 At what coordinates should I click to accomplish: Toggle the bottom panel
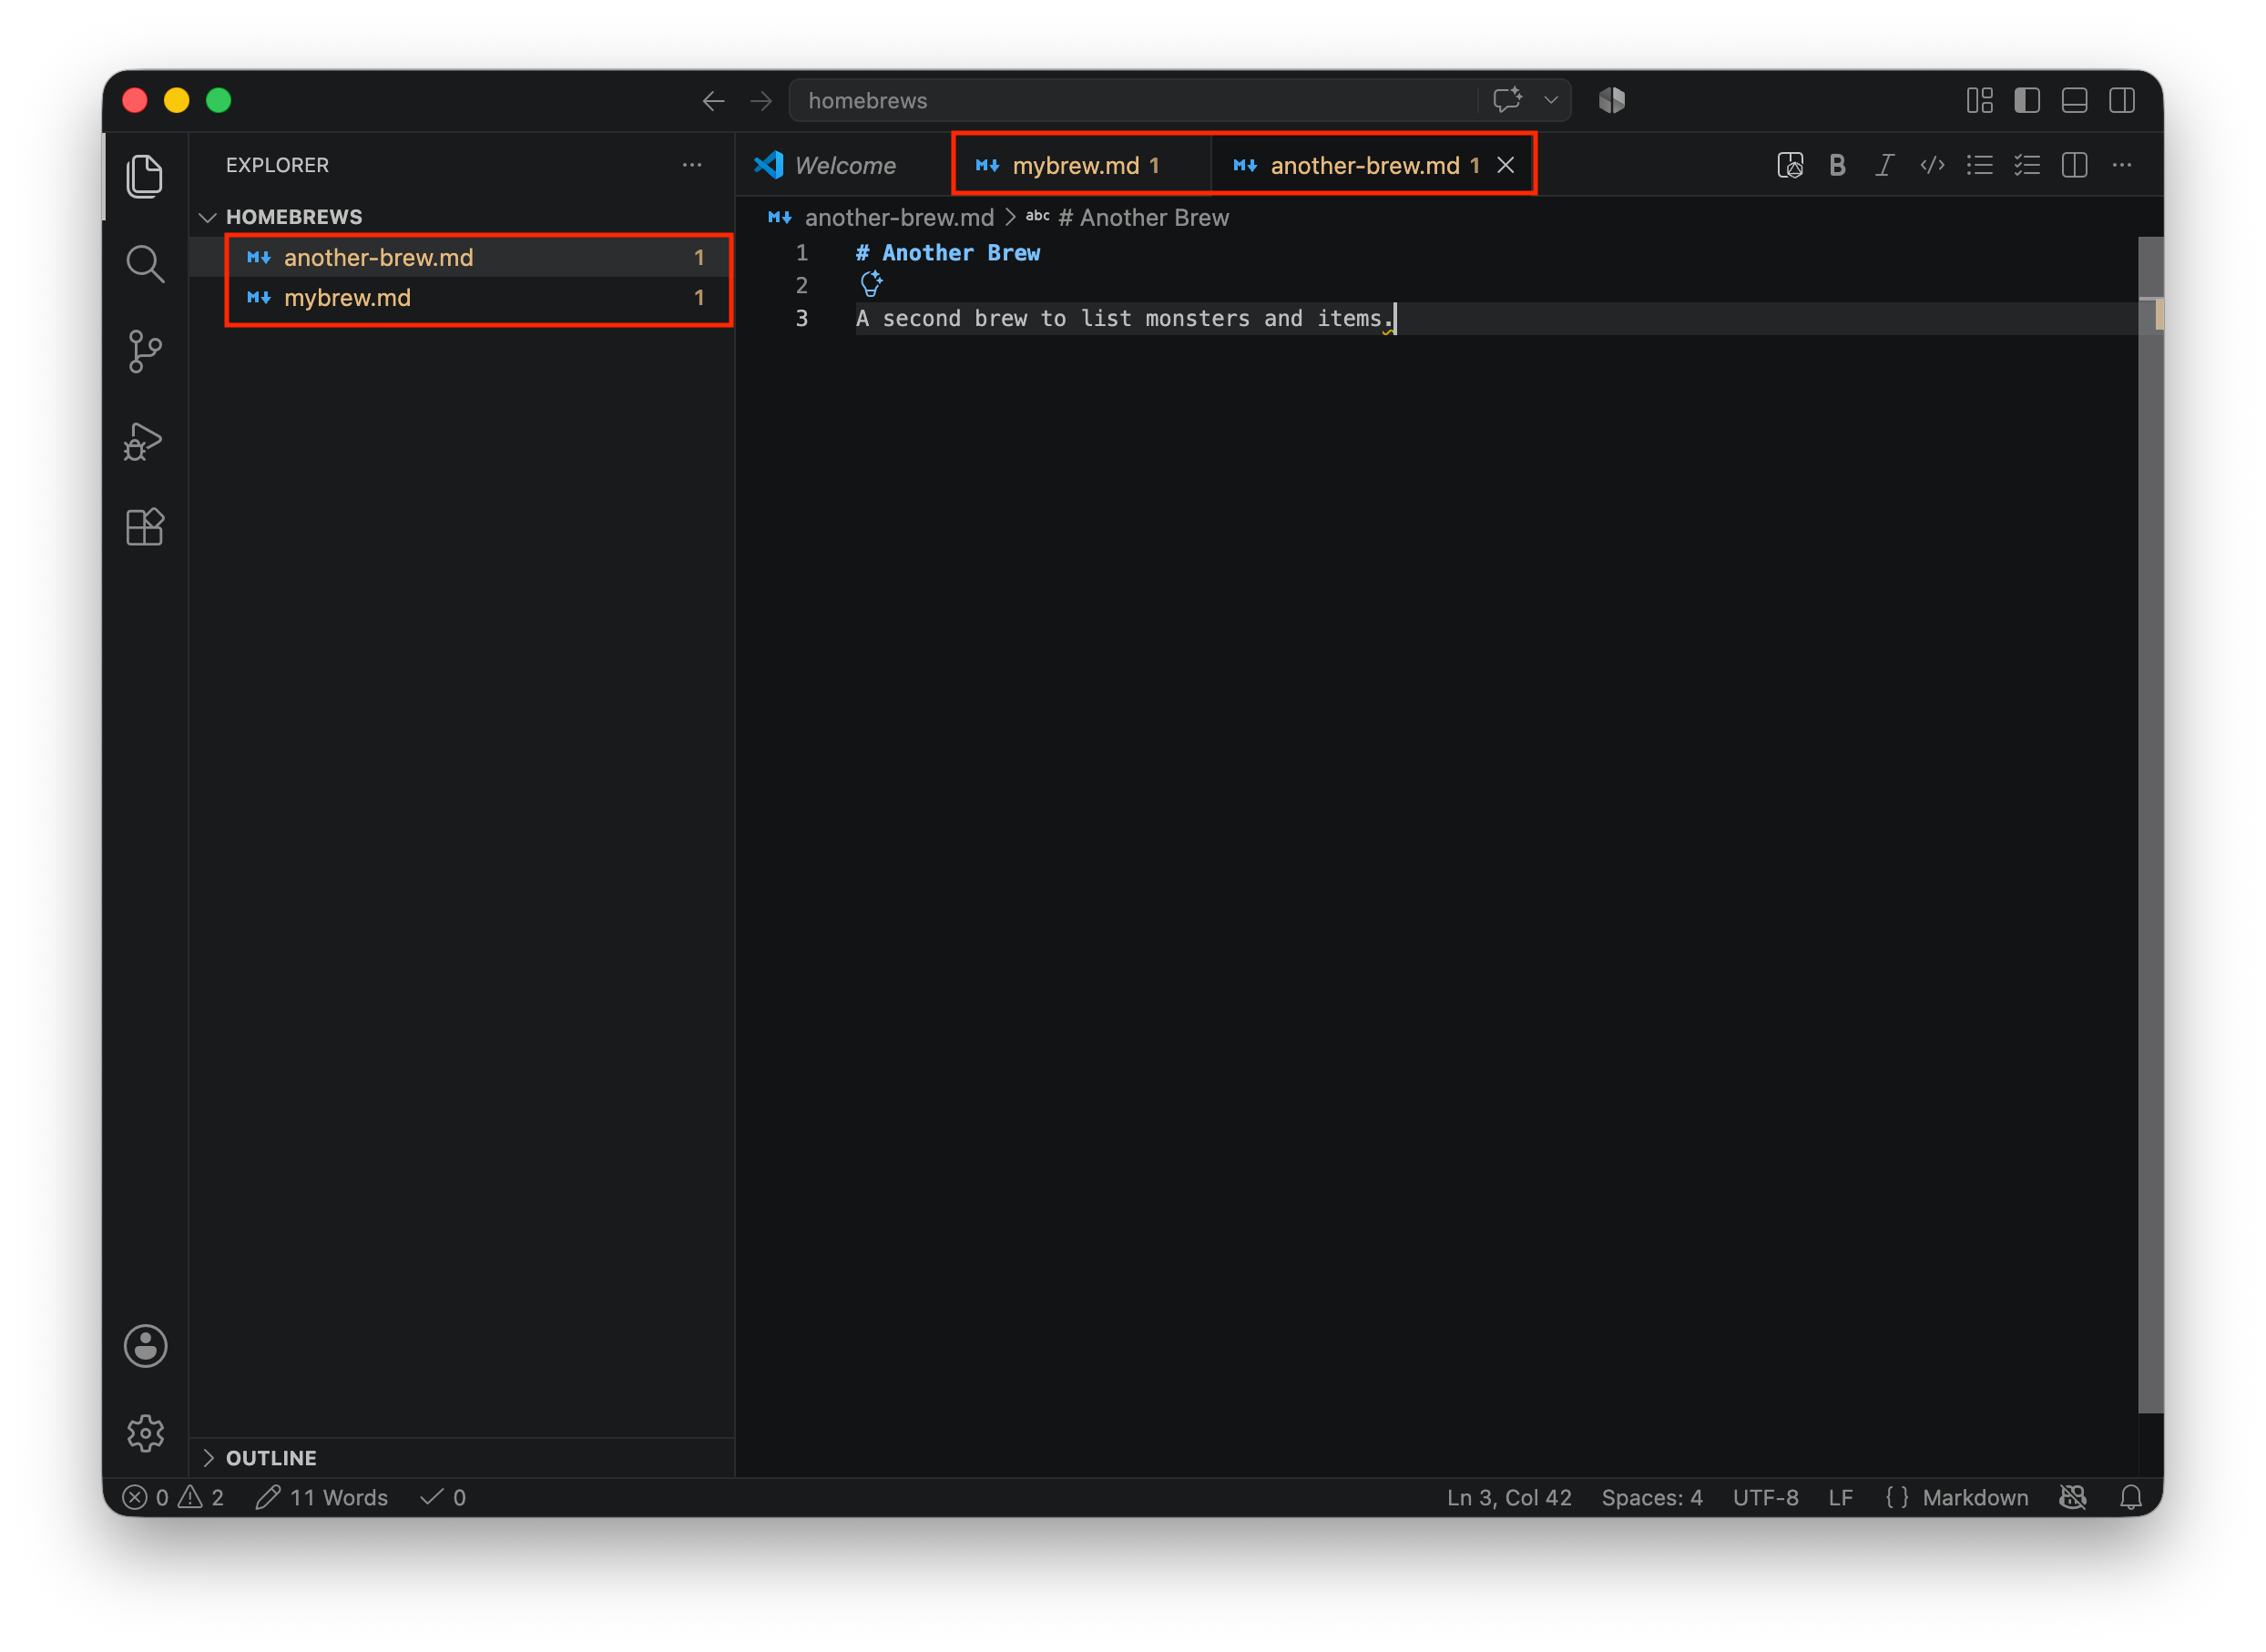coord(2074,100)
